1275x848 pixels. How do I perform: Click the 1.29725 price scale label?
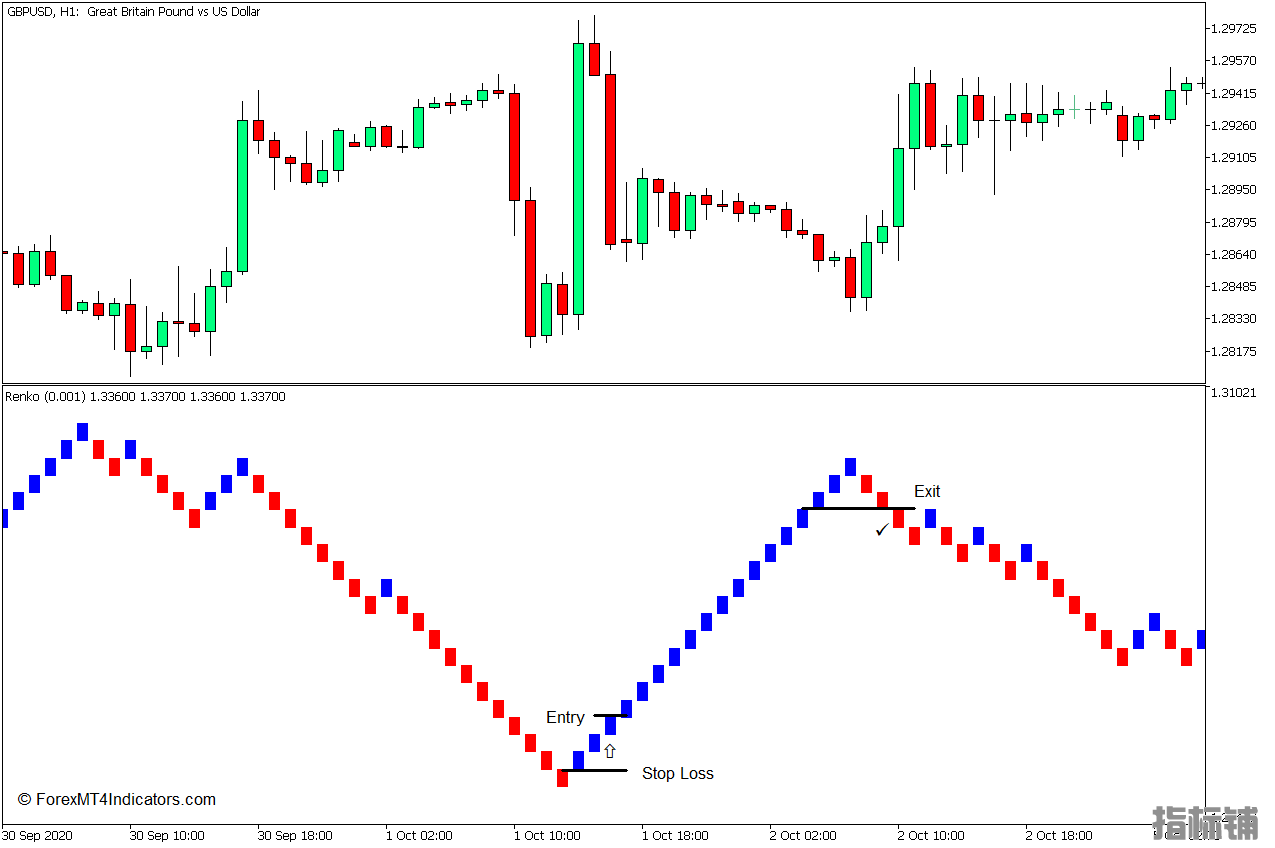pyautogui.click(x=1233, y=28)
